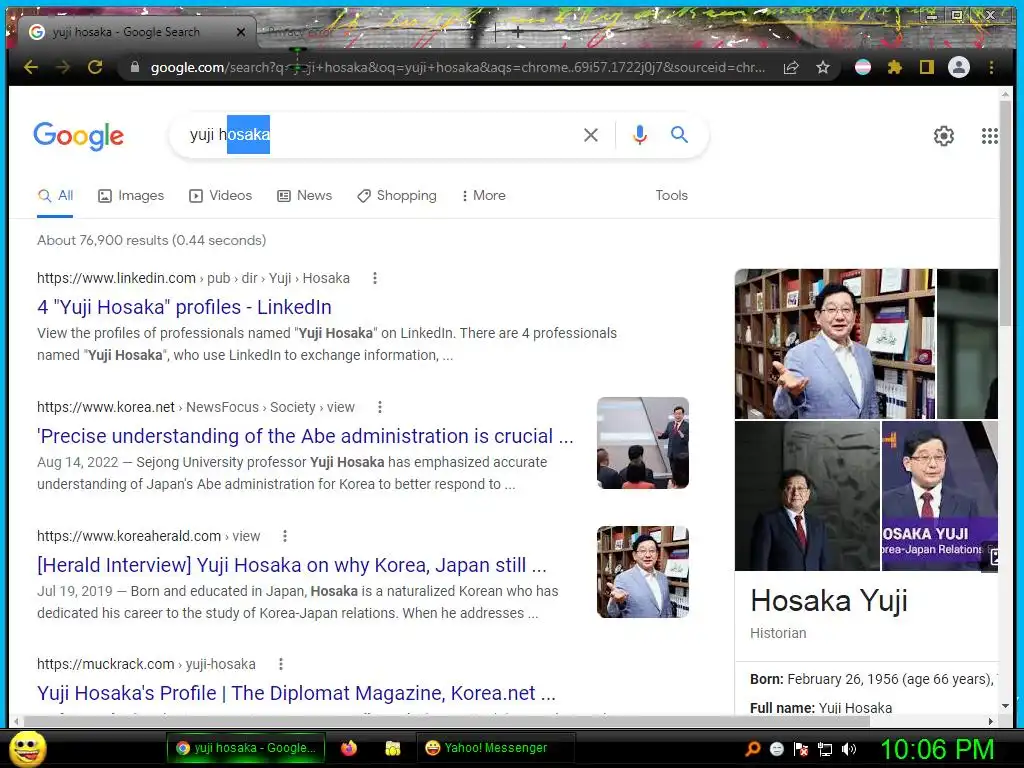Clear search box with X icon
The width and height of the screenshot is (1024, 768).
click(590, 135)
